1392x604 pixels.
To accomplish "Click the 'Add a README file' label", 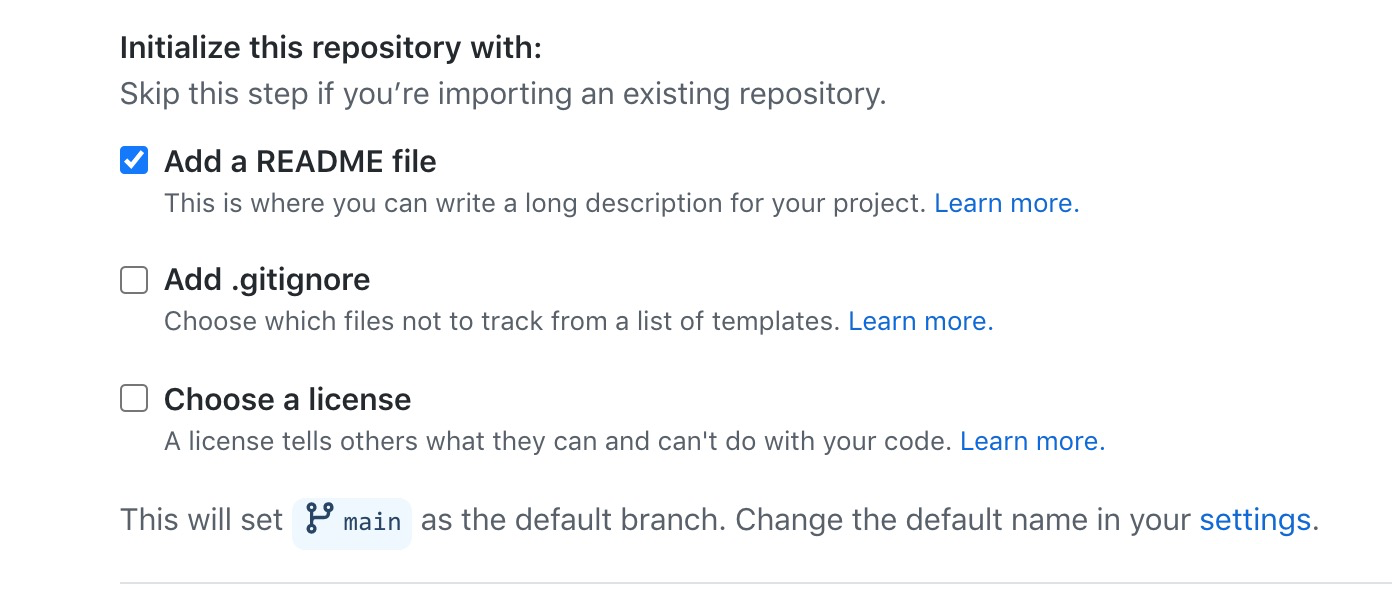I will point(300,161).
